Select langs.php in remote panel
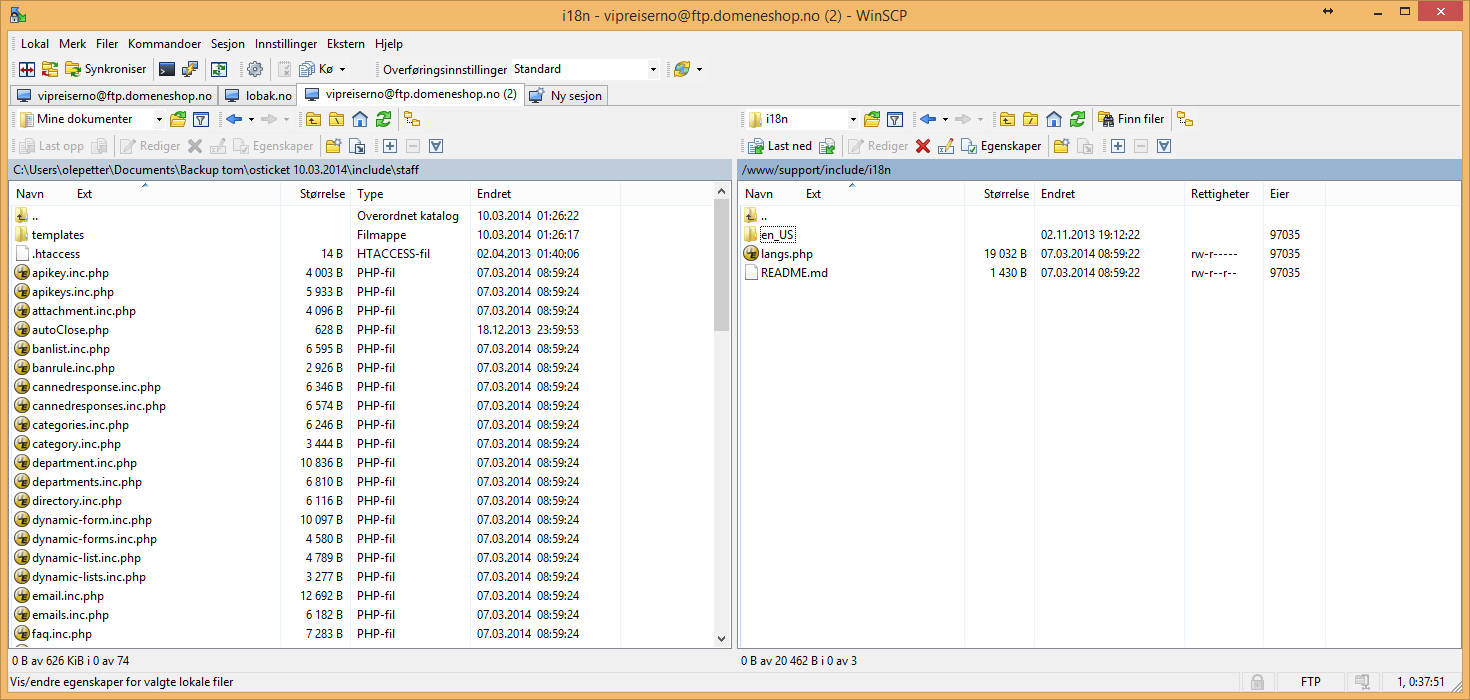 click(x=787, y=254)
